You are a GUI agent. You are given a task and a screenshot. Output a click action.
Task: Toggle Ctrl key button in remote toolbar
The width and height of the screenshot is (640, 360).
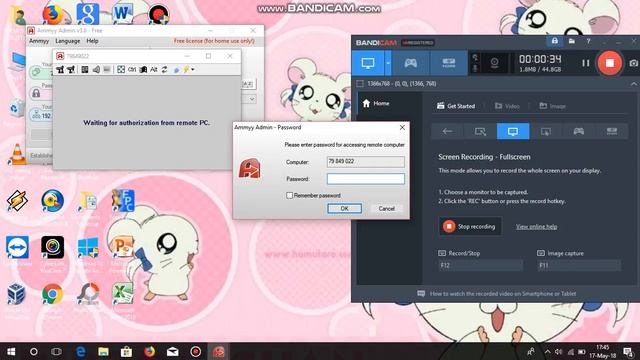[x=132, y=70]
